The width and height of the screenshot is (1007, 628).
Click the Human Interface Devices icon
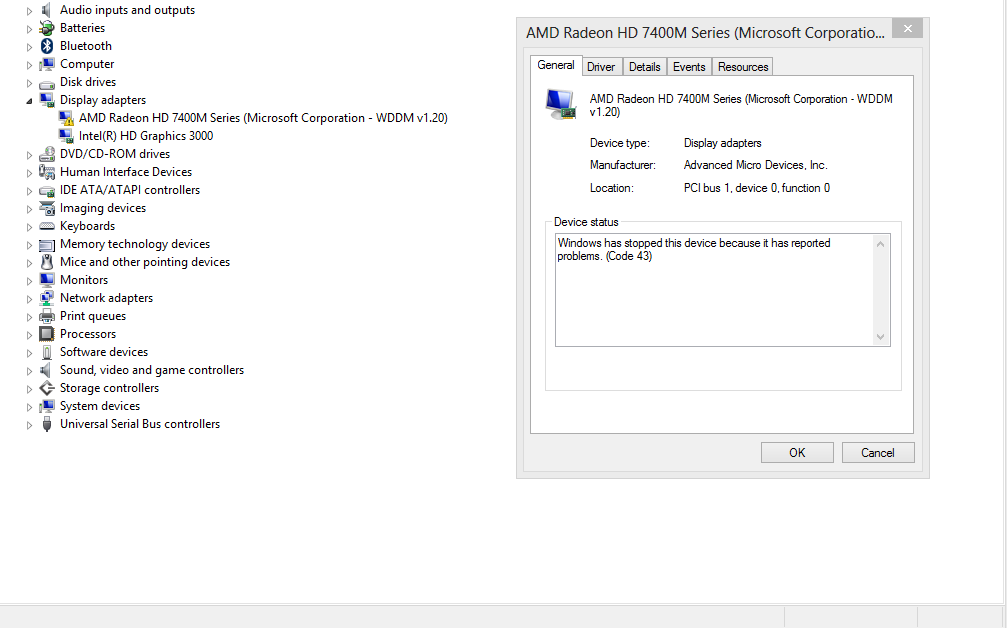[x=46, y=172]
